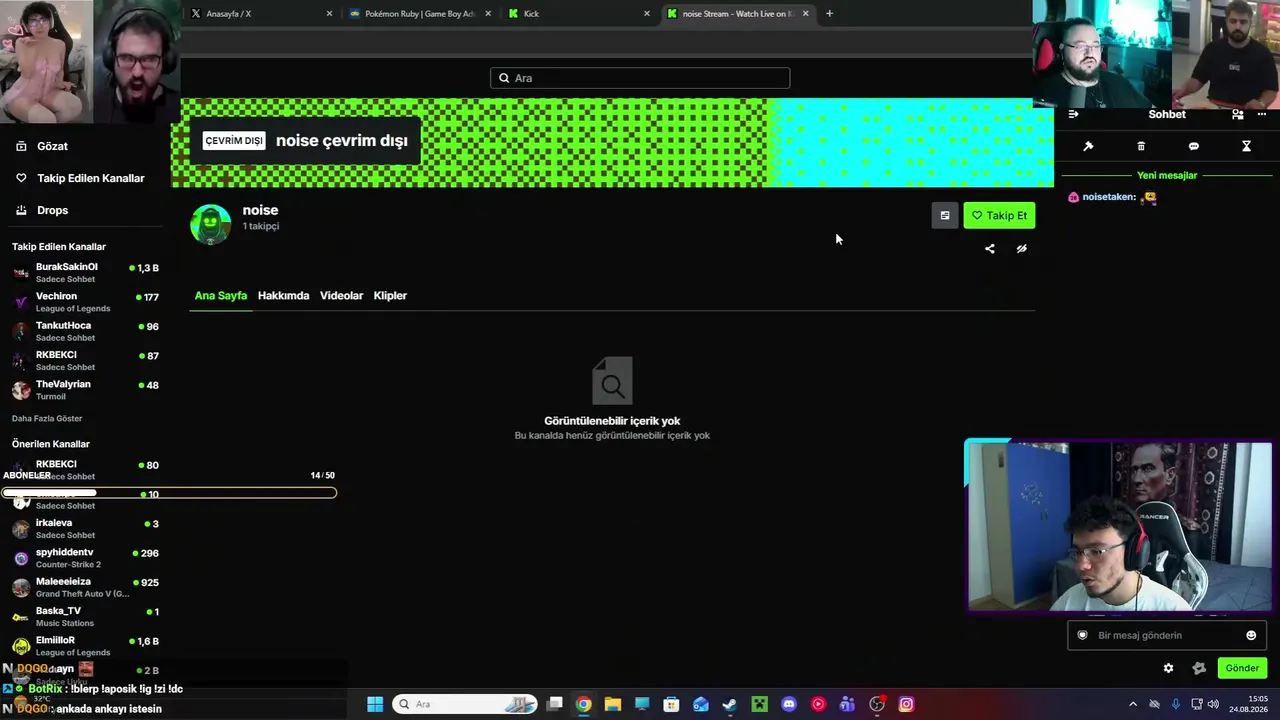Image resolution: width=1280 pixels, height=720 pixels.
Task: Click the gray panel icon beside Takip Et
Action: [x=945, y=215]
